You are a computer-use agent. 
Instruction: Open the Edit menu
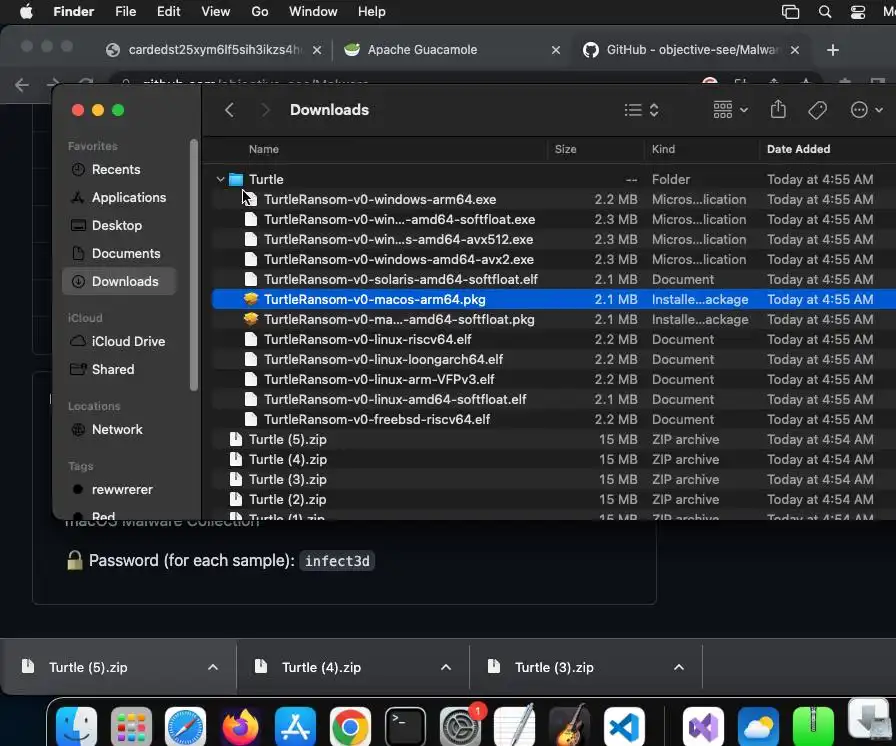[x=169, y=11]
